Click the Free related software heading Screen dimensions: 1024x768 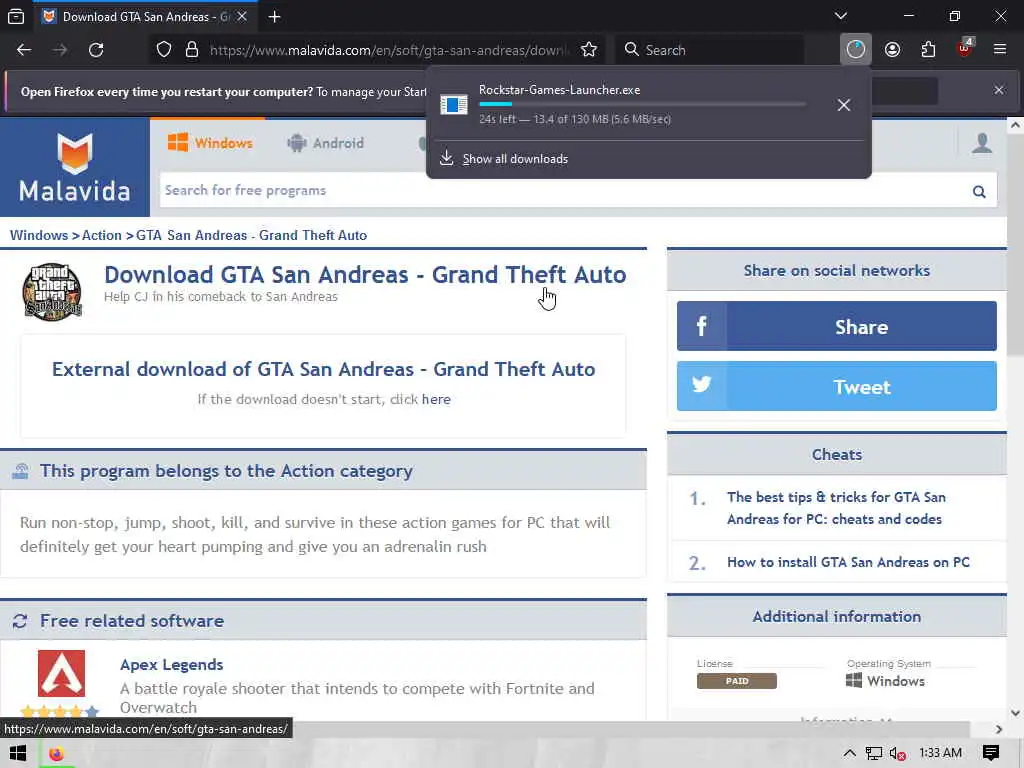(131, 620)
